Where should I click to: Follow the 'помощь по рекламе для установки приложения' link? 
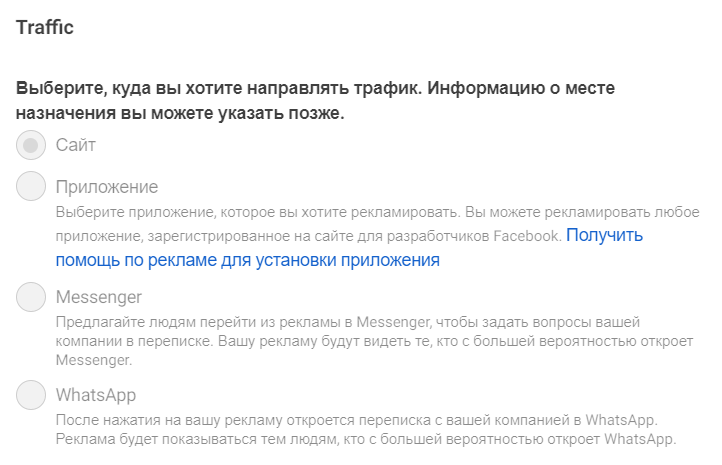coord(248,260)
